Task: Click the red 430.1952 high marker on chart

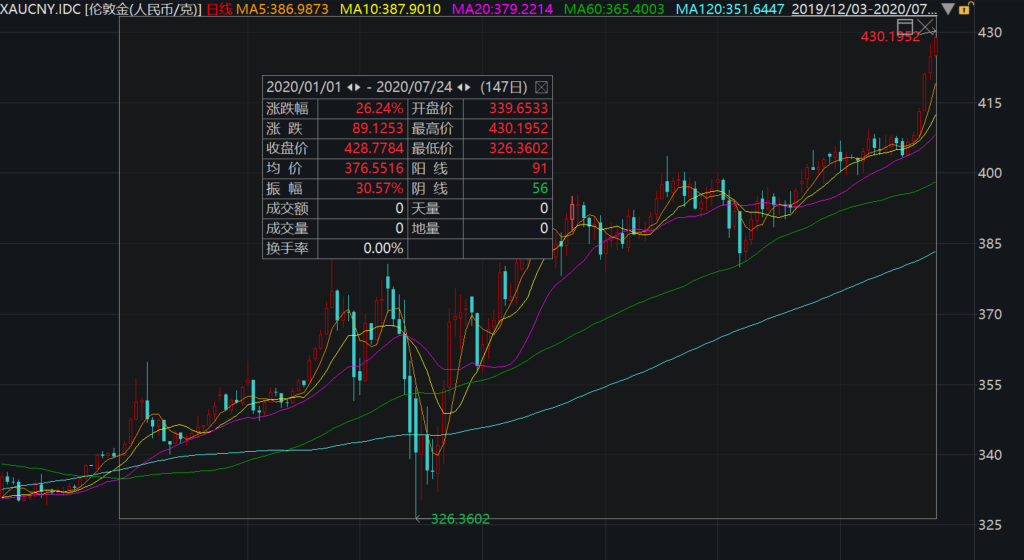Action: click(890, 37)
